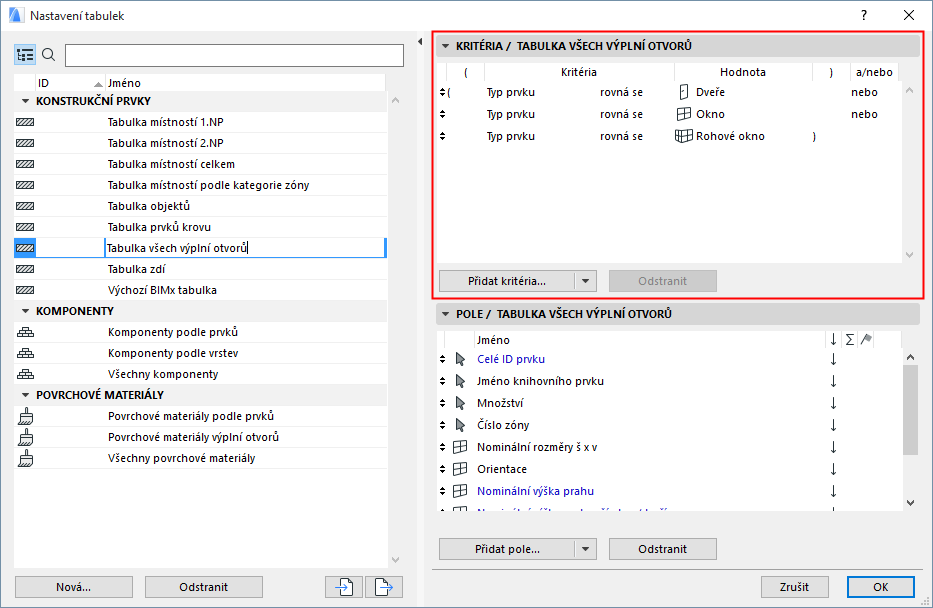Toggle sort arrow for Jméno knihovního prvku
The height and width of the screenshot is (608, 933).
coord(833,381)
